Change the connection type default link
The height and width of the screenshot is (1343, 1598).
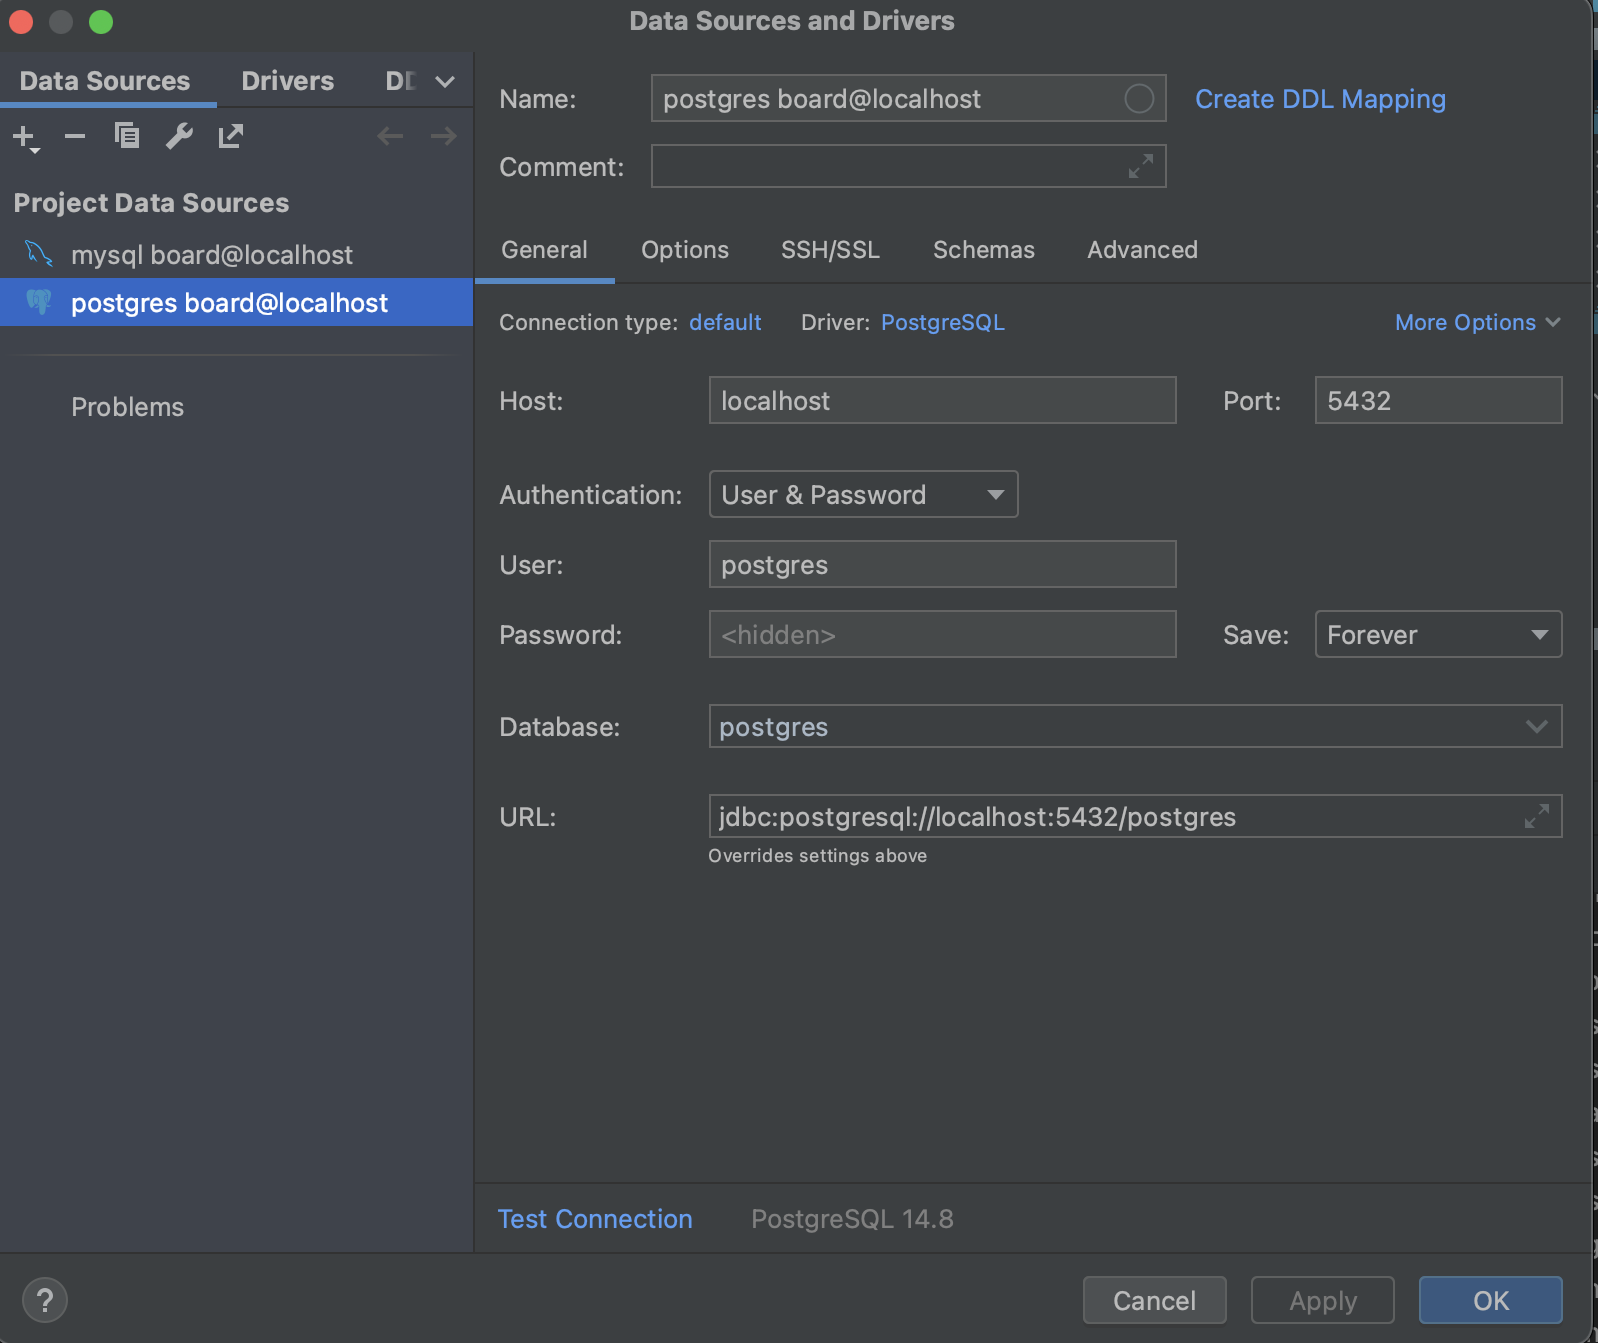coord(725,322)
